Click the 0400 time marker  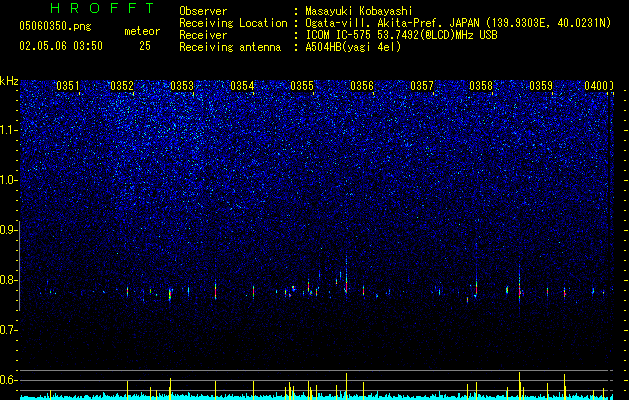click(x=597, y=86)
